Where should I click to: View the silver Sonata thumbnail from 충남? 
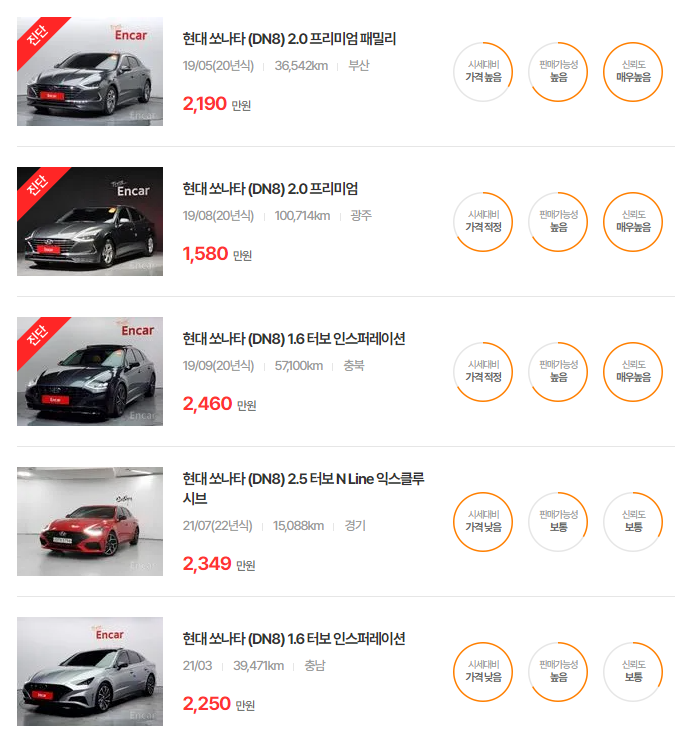pos(90,672)
